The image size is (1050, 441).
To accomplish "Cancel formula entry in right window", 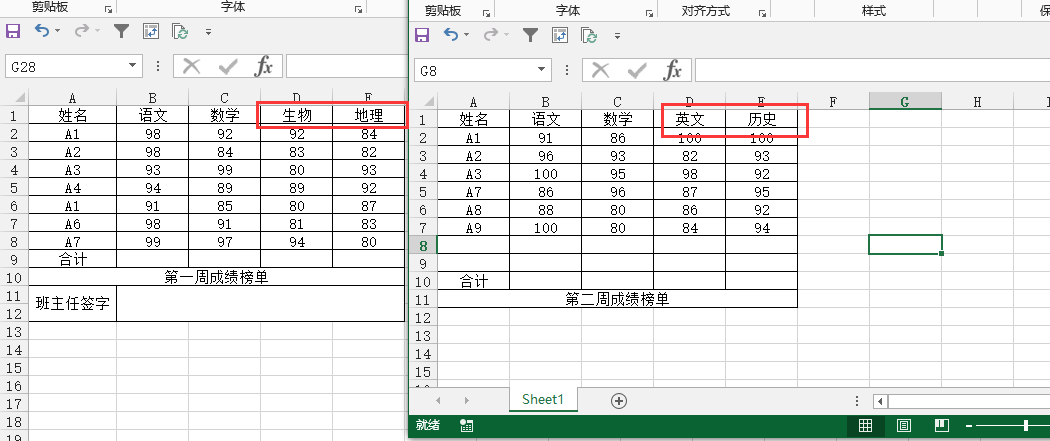I will click(601, 70).
